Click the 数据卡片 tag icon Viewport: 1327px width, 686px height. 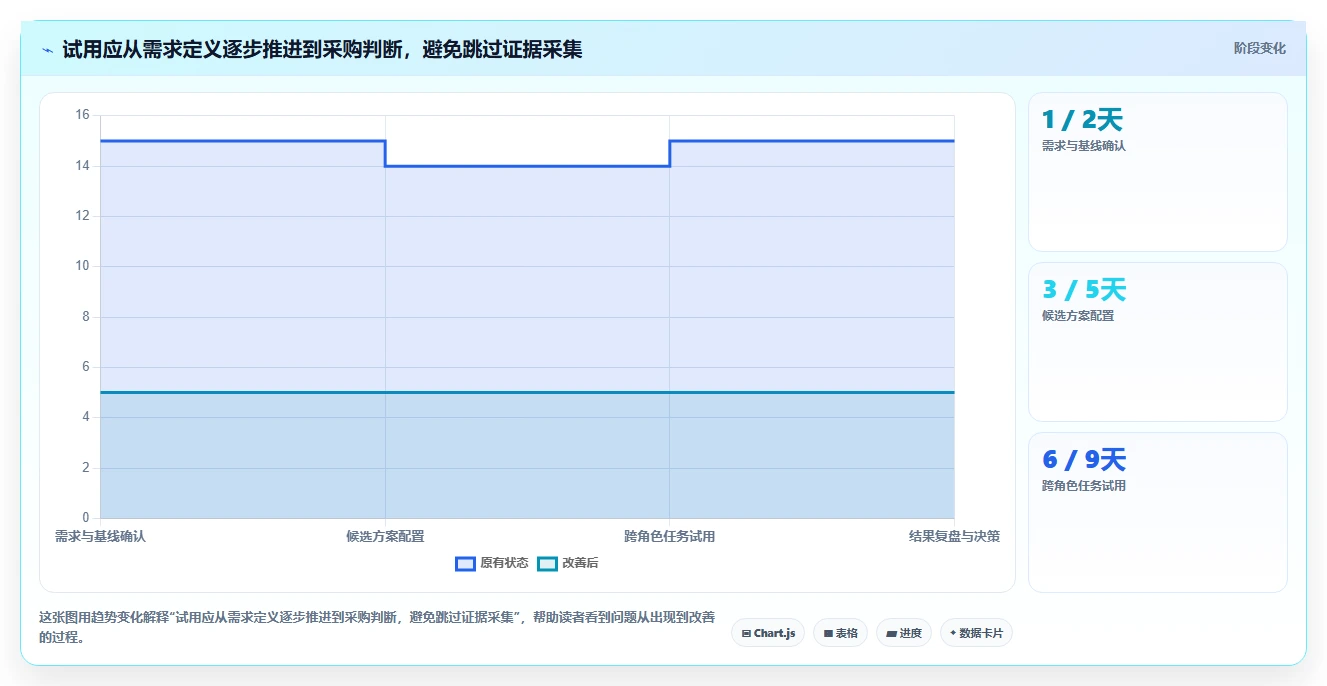tap(953, 633)
